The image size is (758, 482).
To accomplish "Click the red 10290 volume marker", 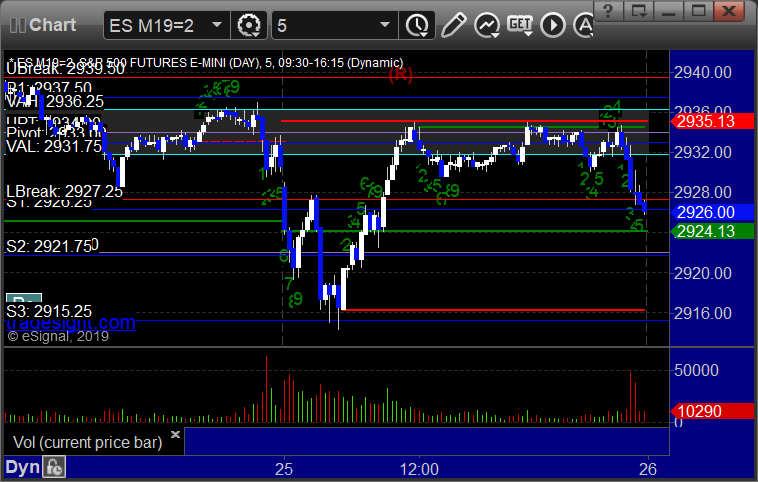I will (713, 411).
